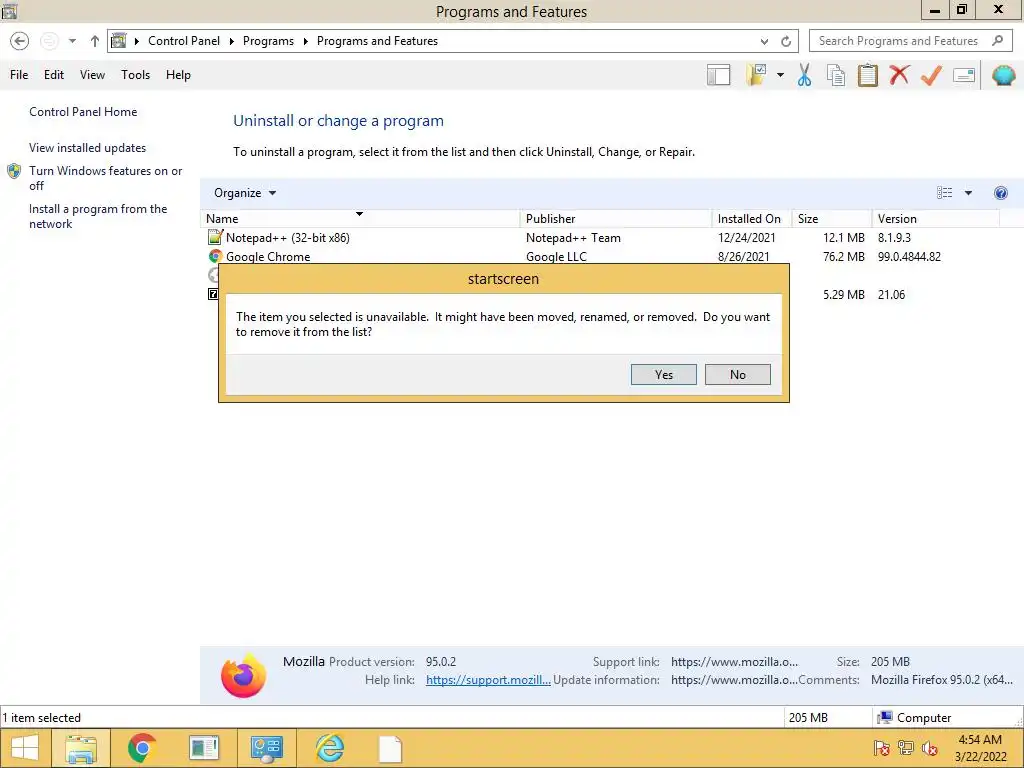Viewport: 1024px width, 768px height.
Task: Click the teal shell icon in toolbar
Action: pos(1004,75)
